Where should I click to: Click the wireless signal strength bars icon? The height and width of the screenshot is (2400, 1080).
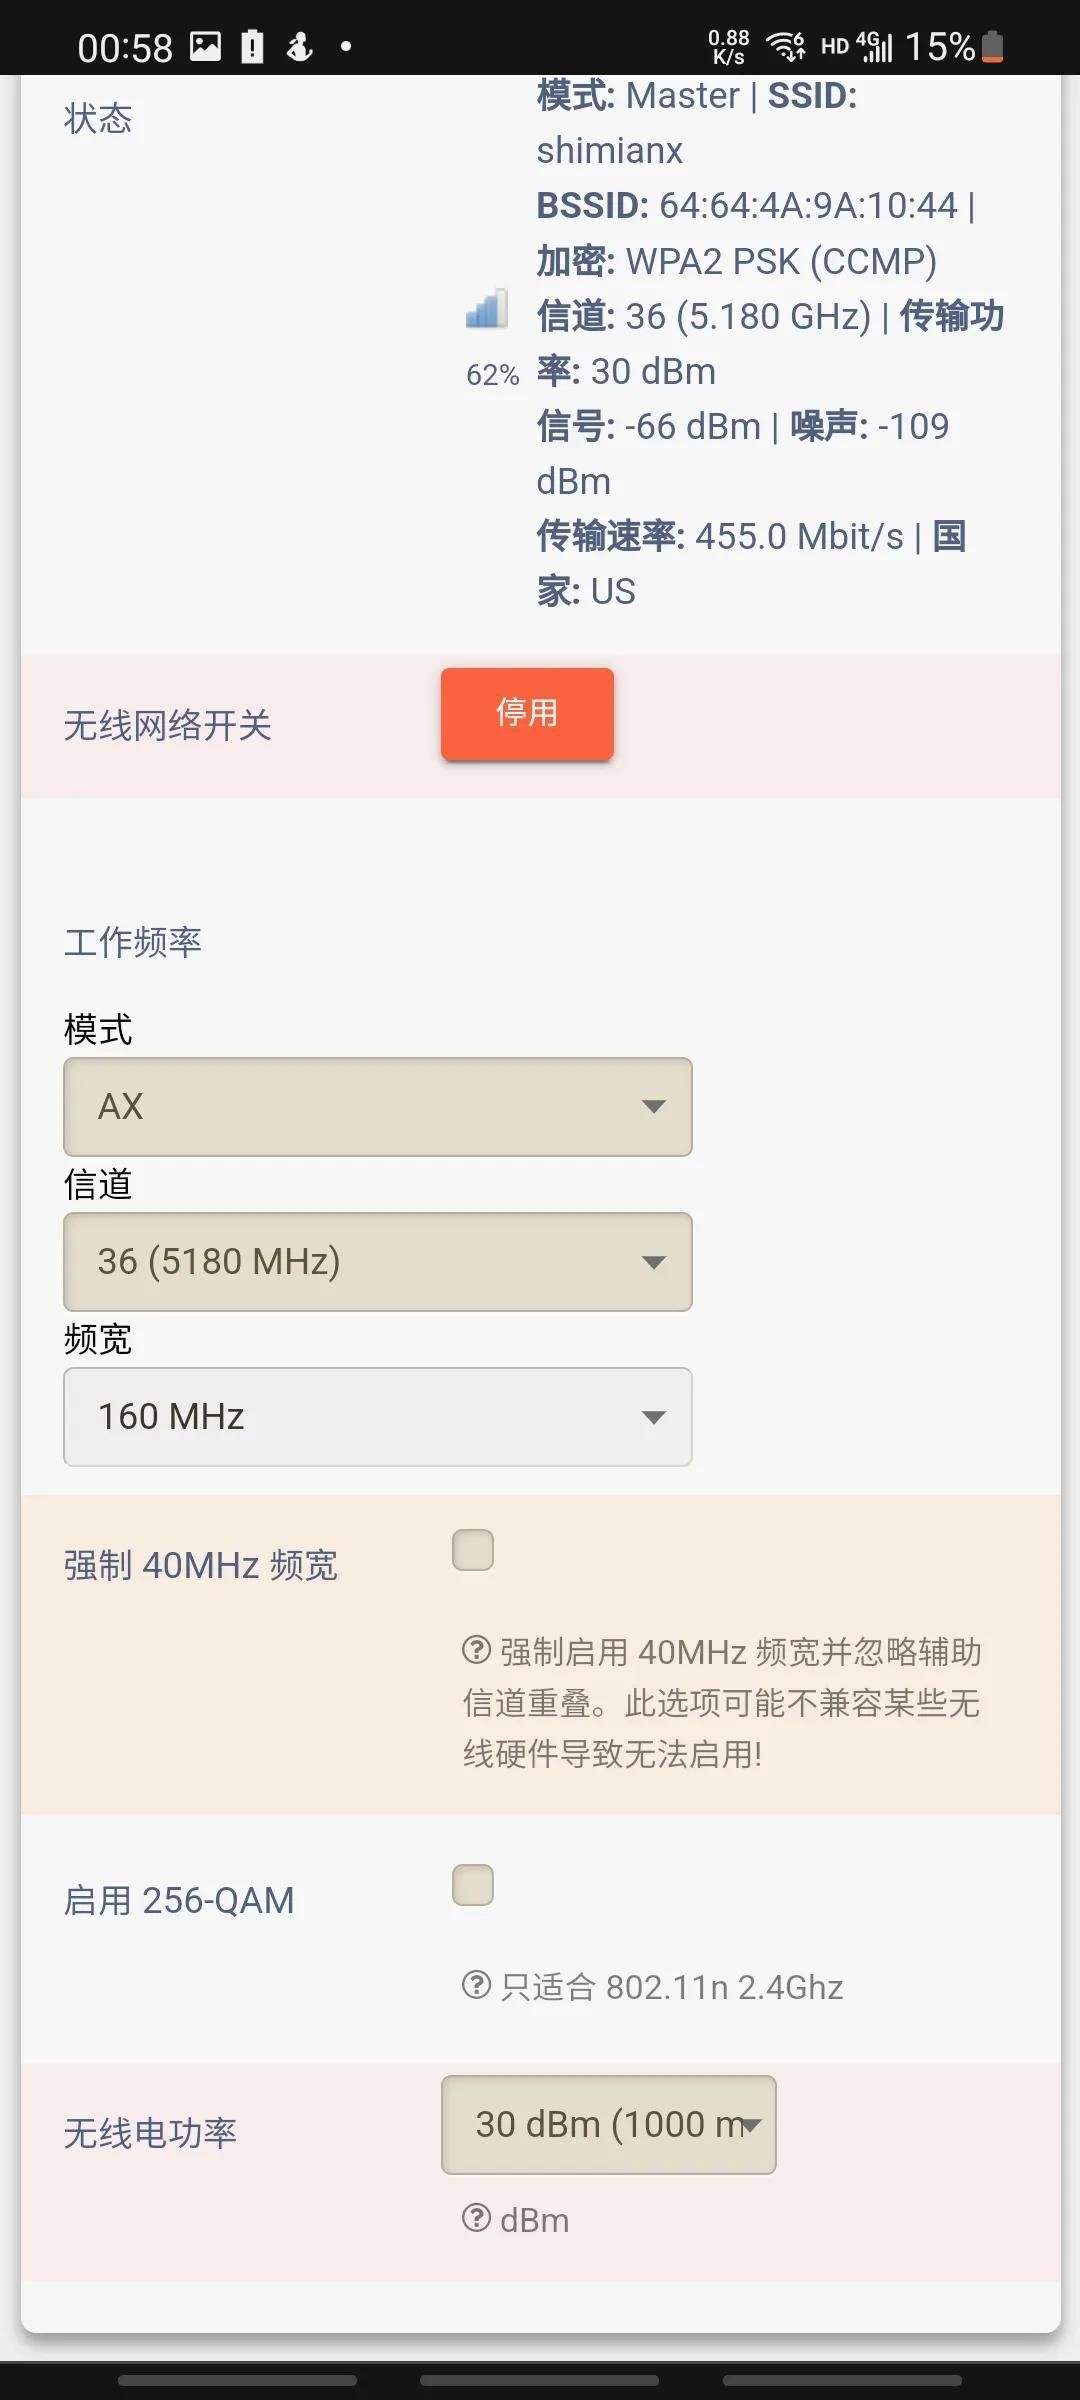(487, 310)
